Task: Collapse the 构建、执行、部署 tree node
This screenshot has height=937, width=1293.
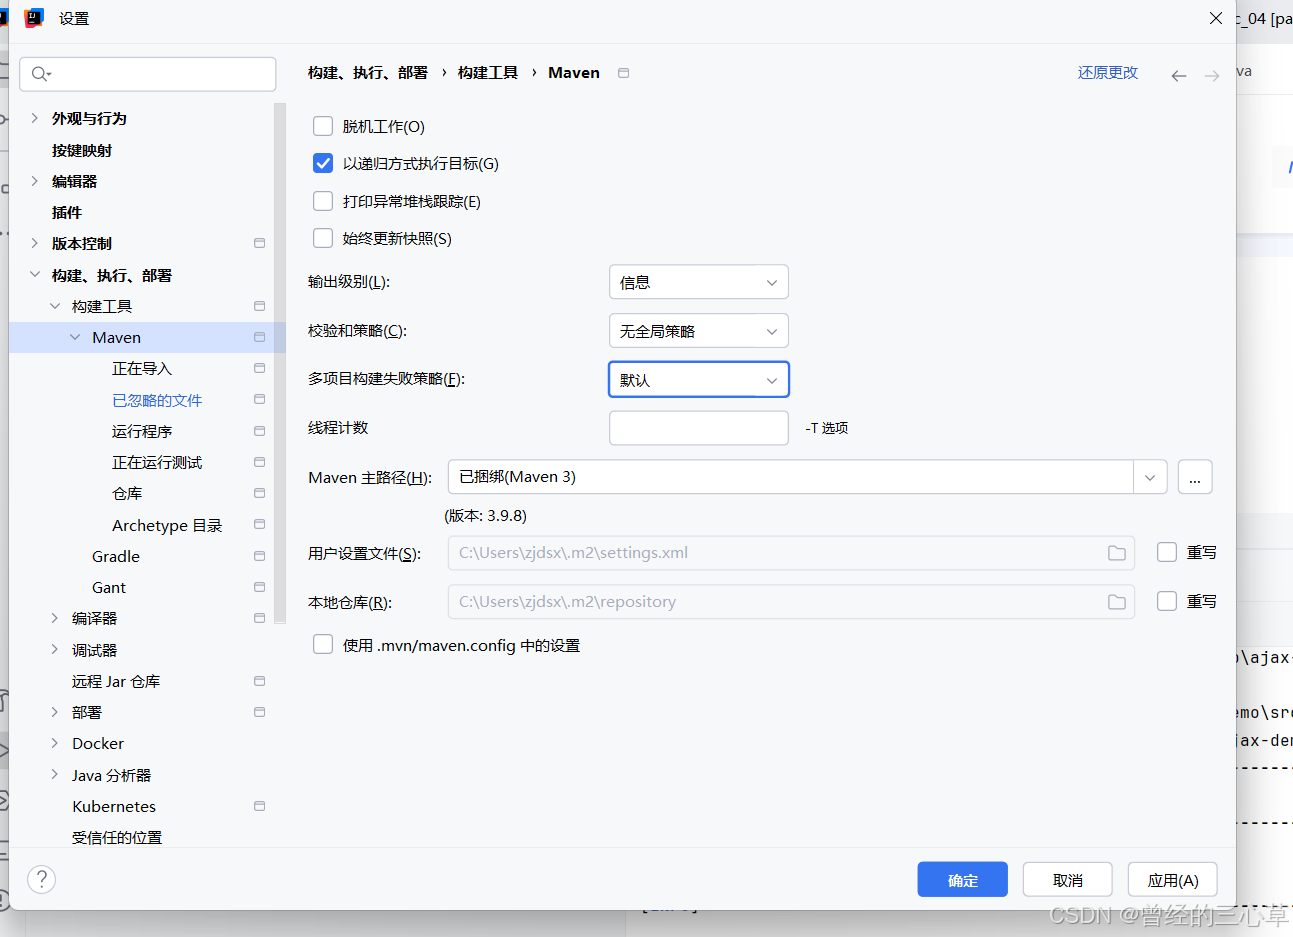Action: click(35, 274)
